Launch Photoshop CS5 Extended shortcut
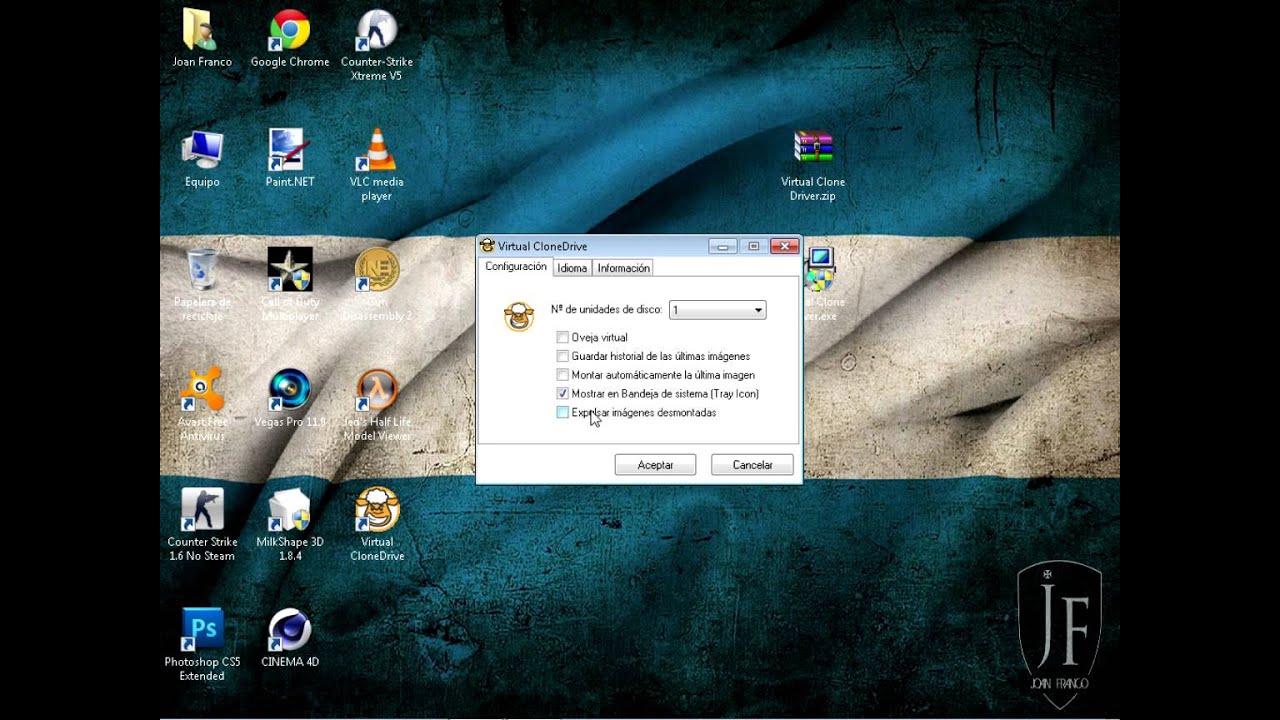1280x720 pixels. pyautogui.click(x=201, y=630)
